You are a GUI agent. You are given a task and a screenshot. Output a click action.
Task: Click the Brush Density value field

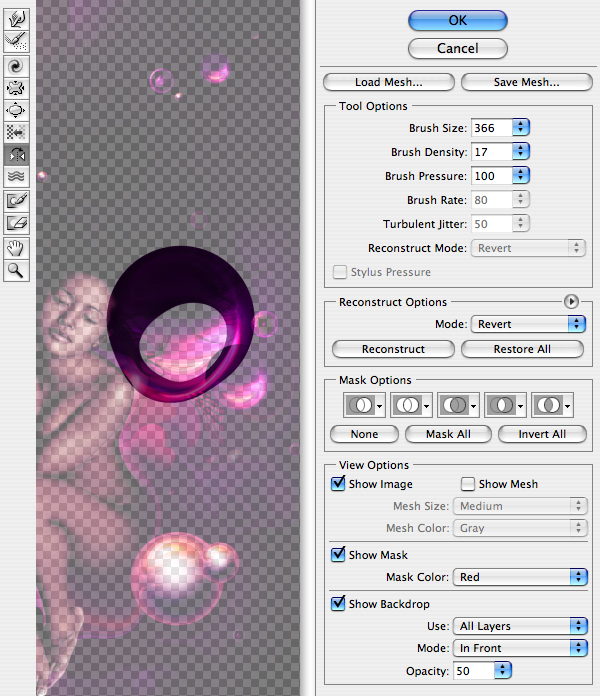492,152
